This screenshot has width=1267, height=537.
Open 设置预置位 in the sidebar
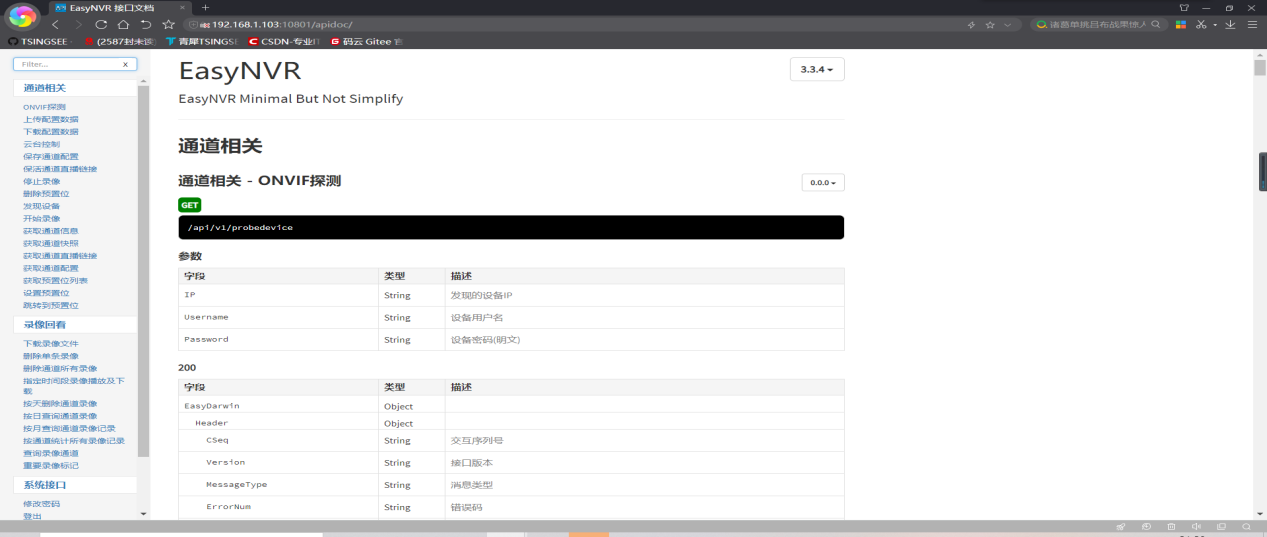(46, 293)
